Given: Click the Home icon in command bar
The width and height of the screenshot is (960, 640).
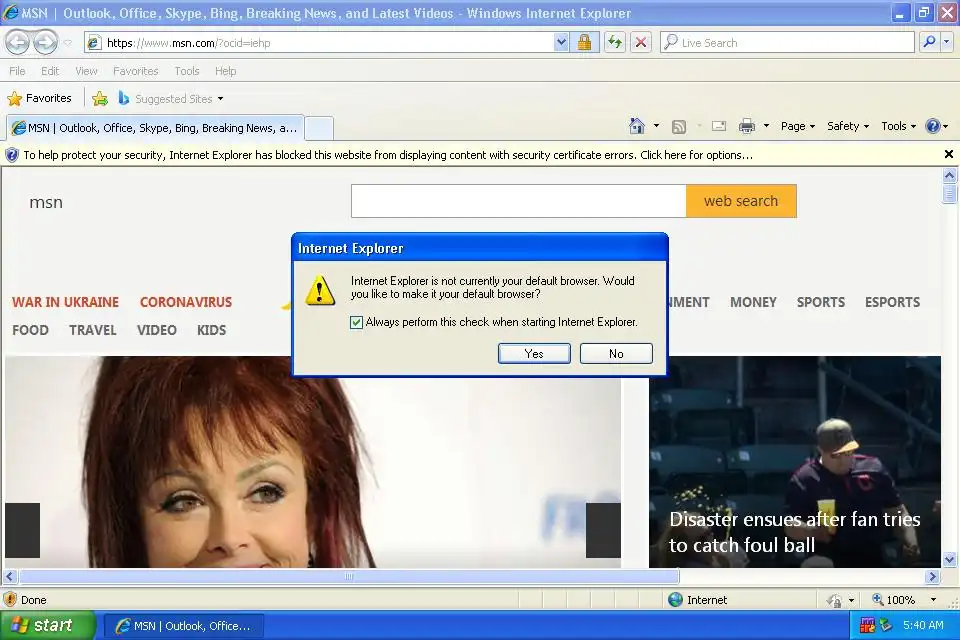Looking at the screenshot, I should pos(637,126).
